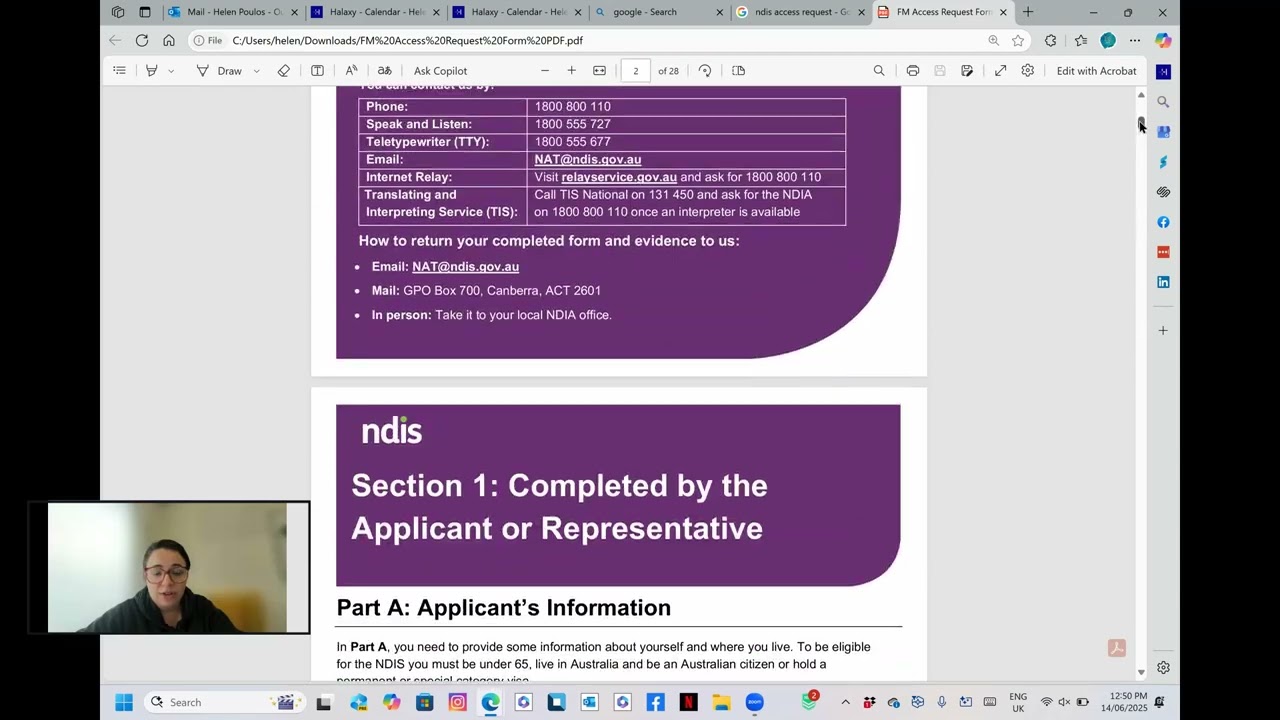Viewport: 1280px width, 720px height.
Task: Select the Erase tool
Action: click(x=284, y=71)
